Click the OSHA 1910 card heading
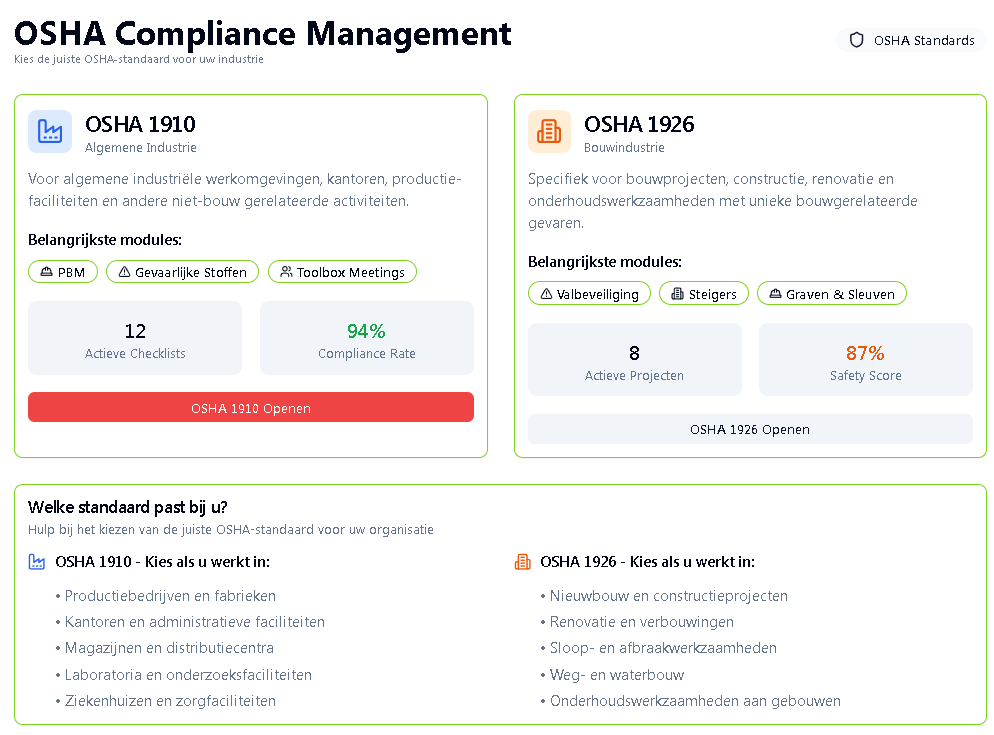The height and width of the screenshot is (735, 994). tap(140, 124)
